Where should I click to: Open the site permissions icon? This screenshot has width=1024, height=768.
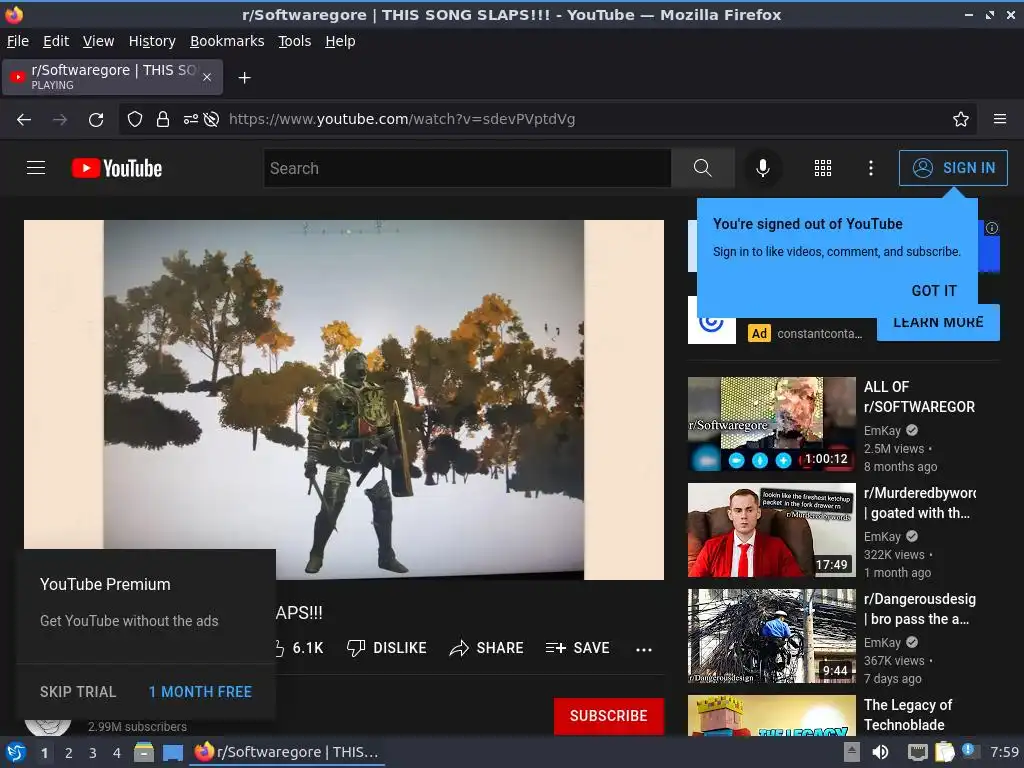pyautogui.click(x=190, y=120)
